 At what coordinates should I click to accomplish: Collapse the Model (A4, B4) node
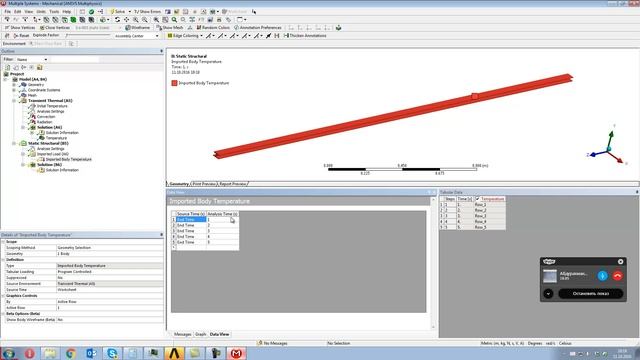point(6,79)
